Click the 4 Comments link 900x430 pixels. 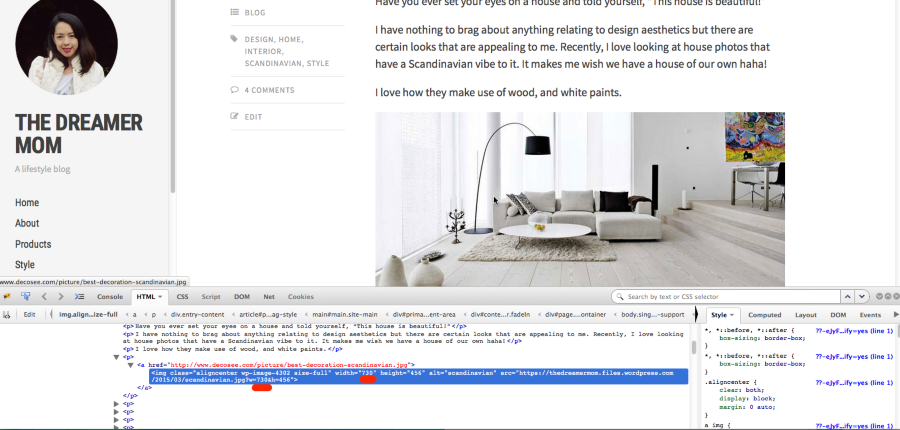[x=269, y=90]
